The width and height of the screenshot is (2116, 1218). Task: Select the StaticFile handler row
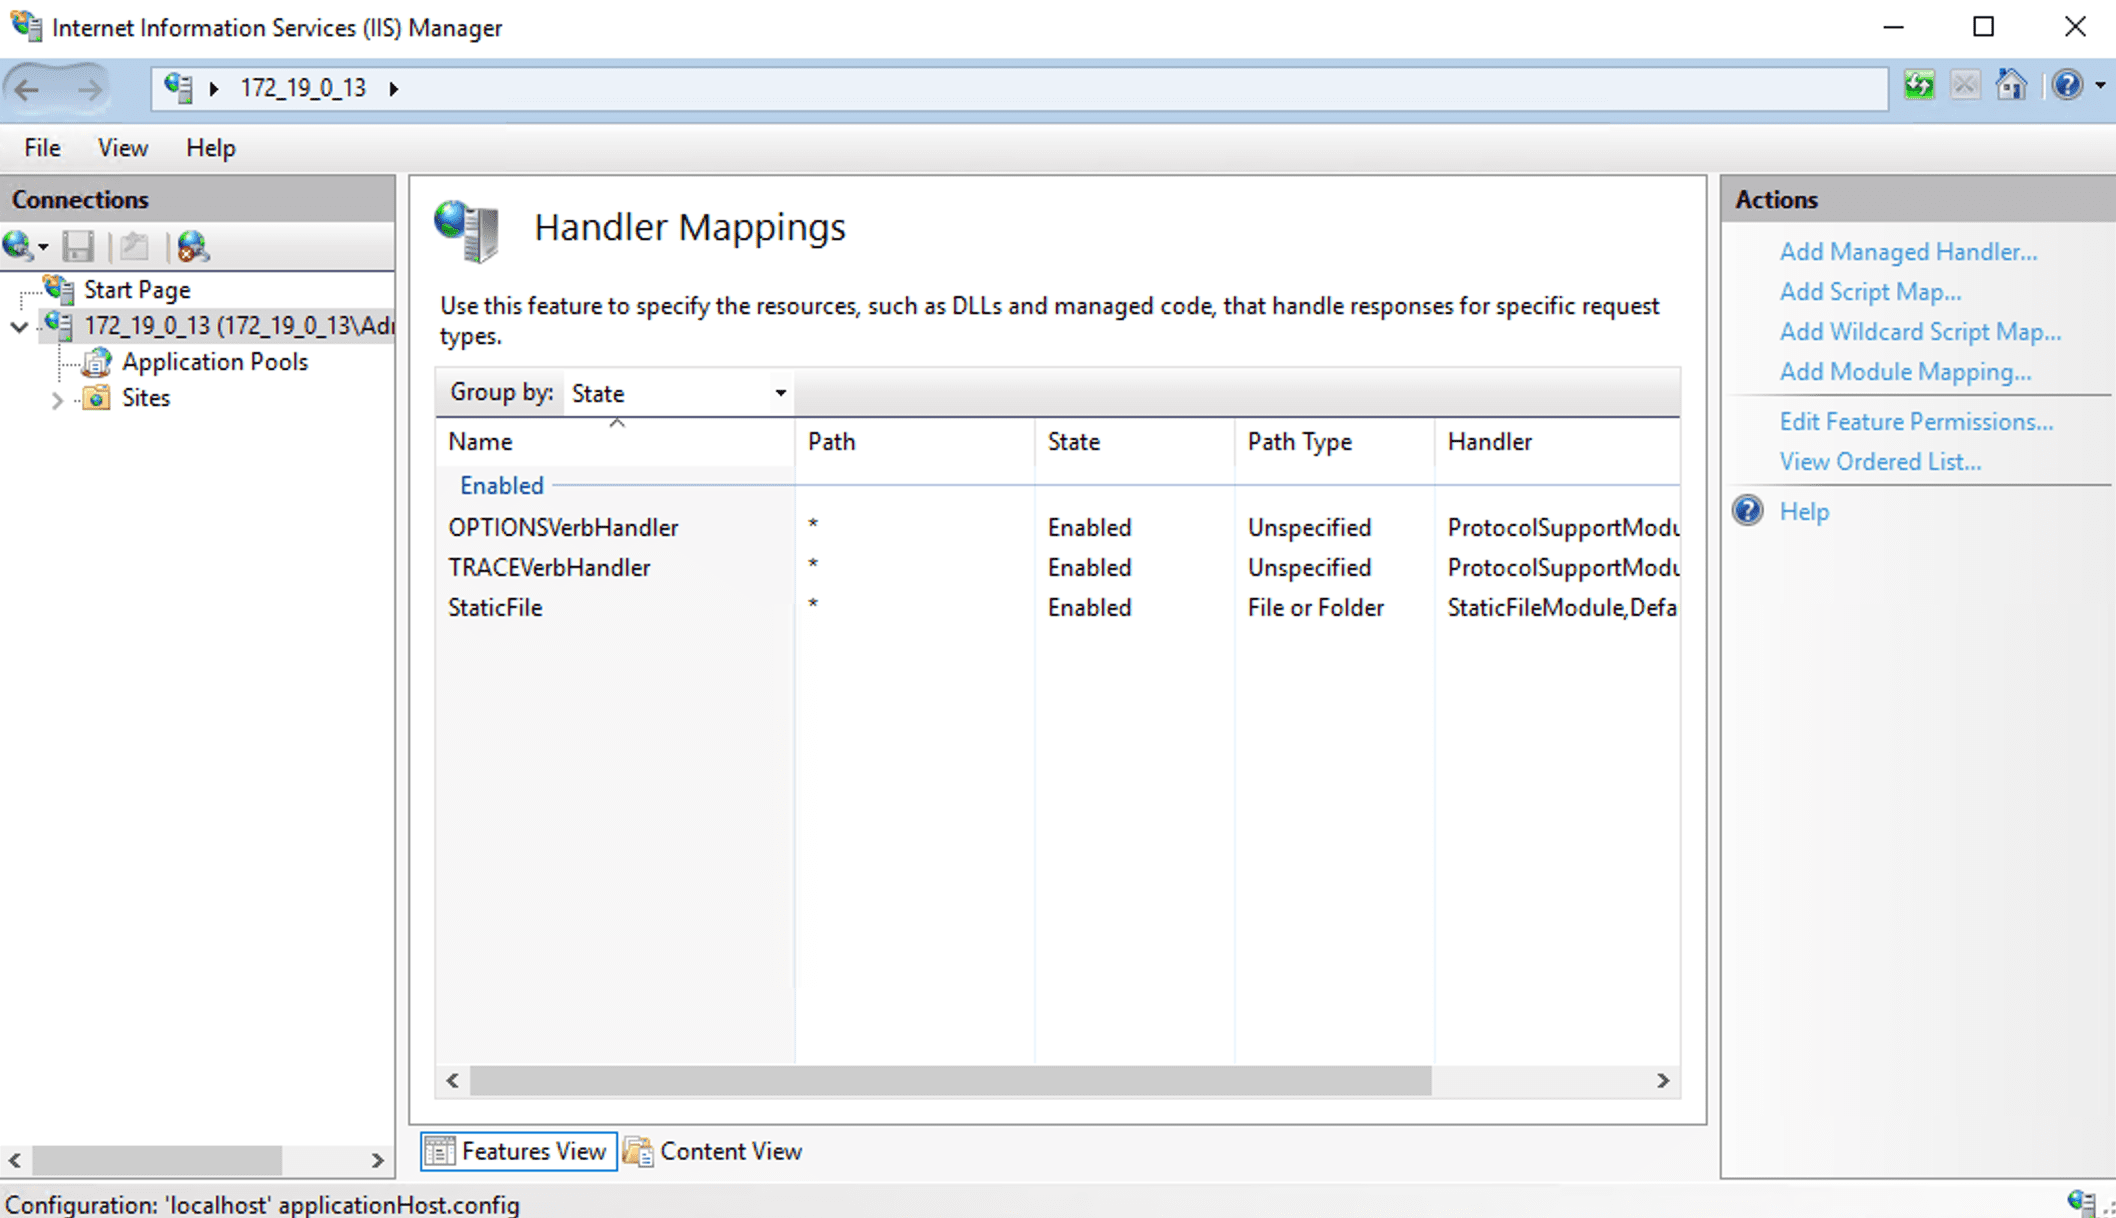coord(1058,607)
